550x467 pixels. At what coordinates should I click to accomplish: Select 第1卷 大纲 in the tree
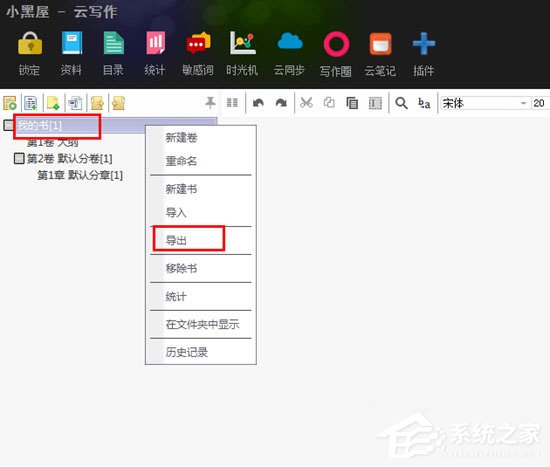pos(53,142)
